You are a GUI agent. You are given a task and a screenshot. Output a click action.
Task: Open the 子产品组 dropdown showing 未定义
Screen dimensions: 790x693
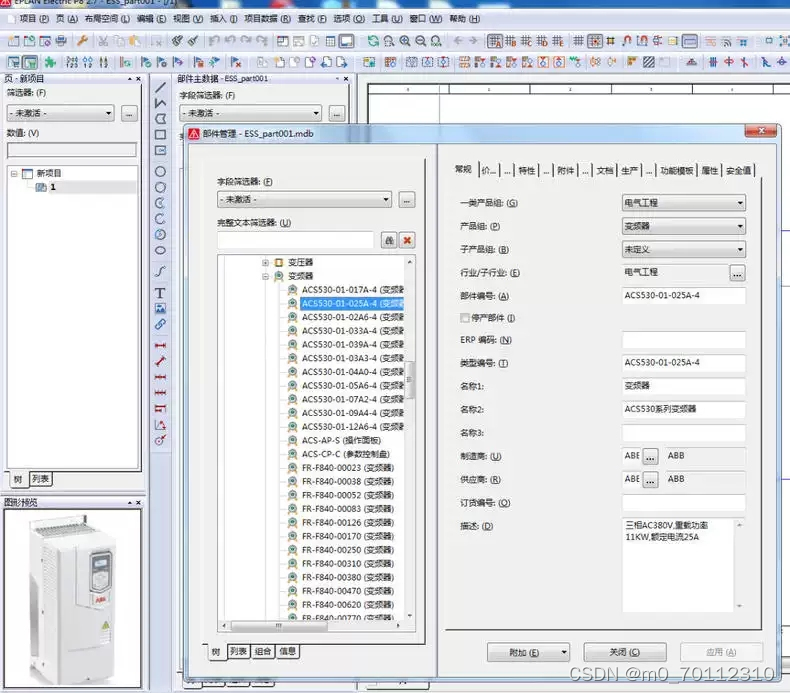click(684, 249)
